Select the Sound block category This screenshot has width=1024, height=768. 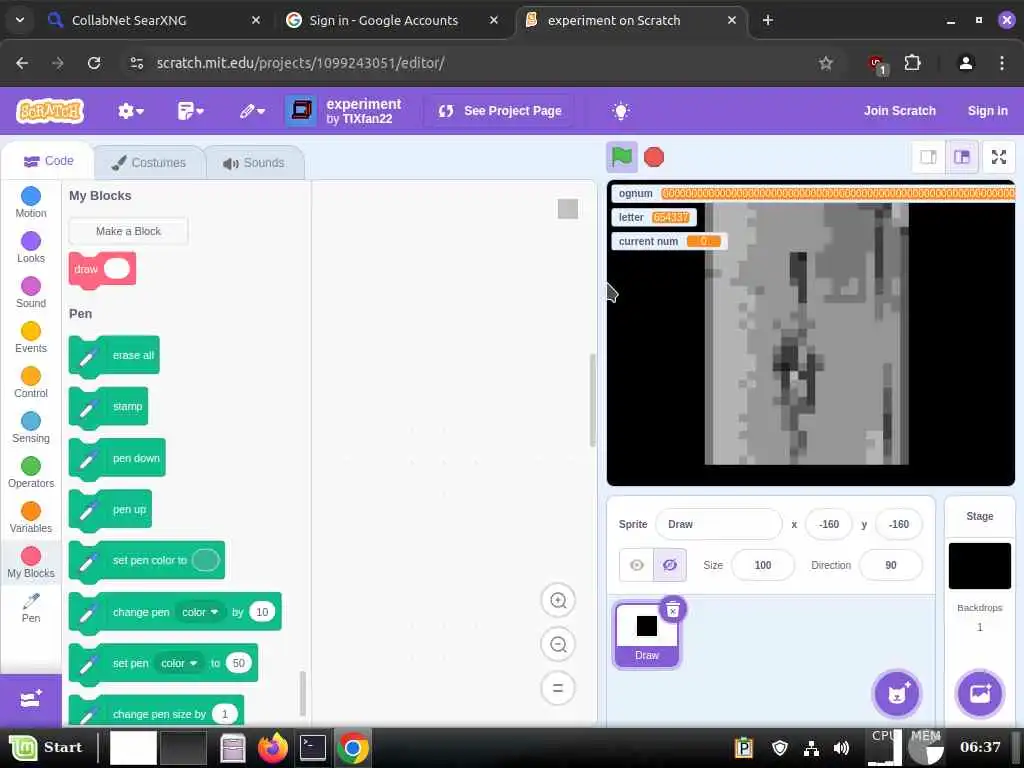pyautogui.click(x=31, y=293)
